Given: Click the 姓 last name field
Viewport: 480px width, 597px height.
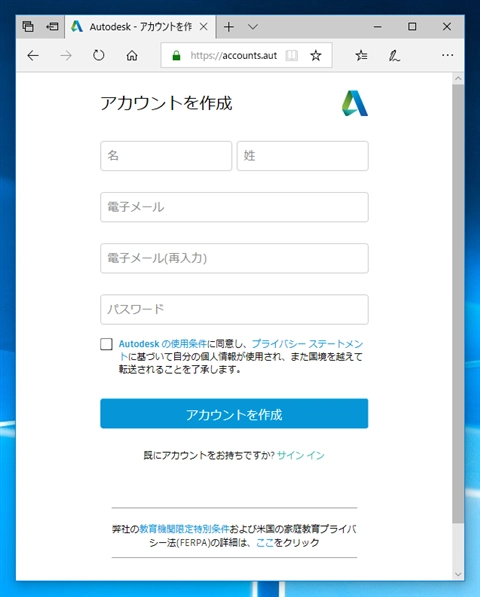Looking at the screenshot, I should coord(303,156).
